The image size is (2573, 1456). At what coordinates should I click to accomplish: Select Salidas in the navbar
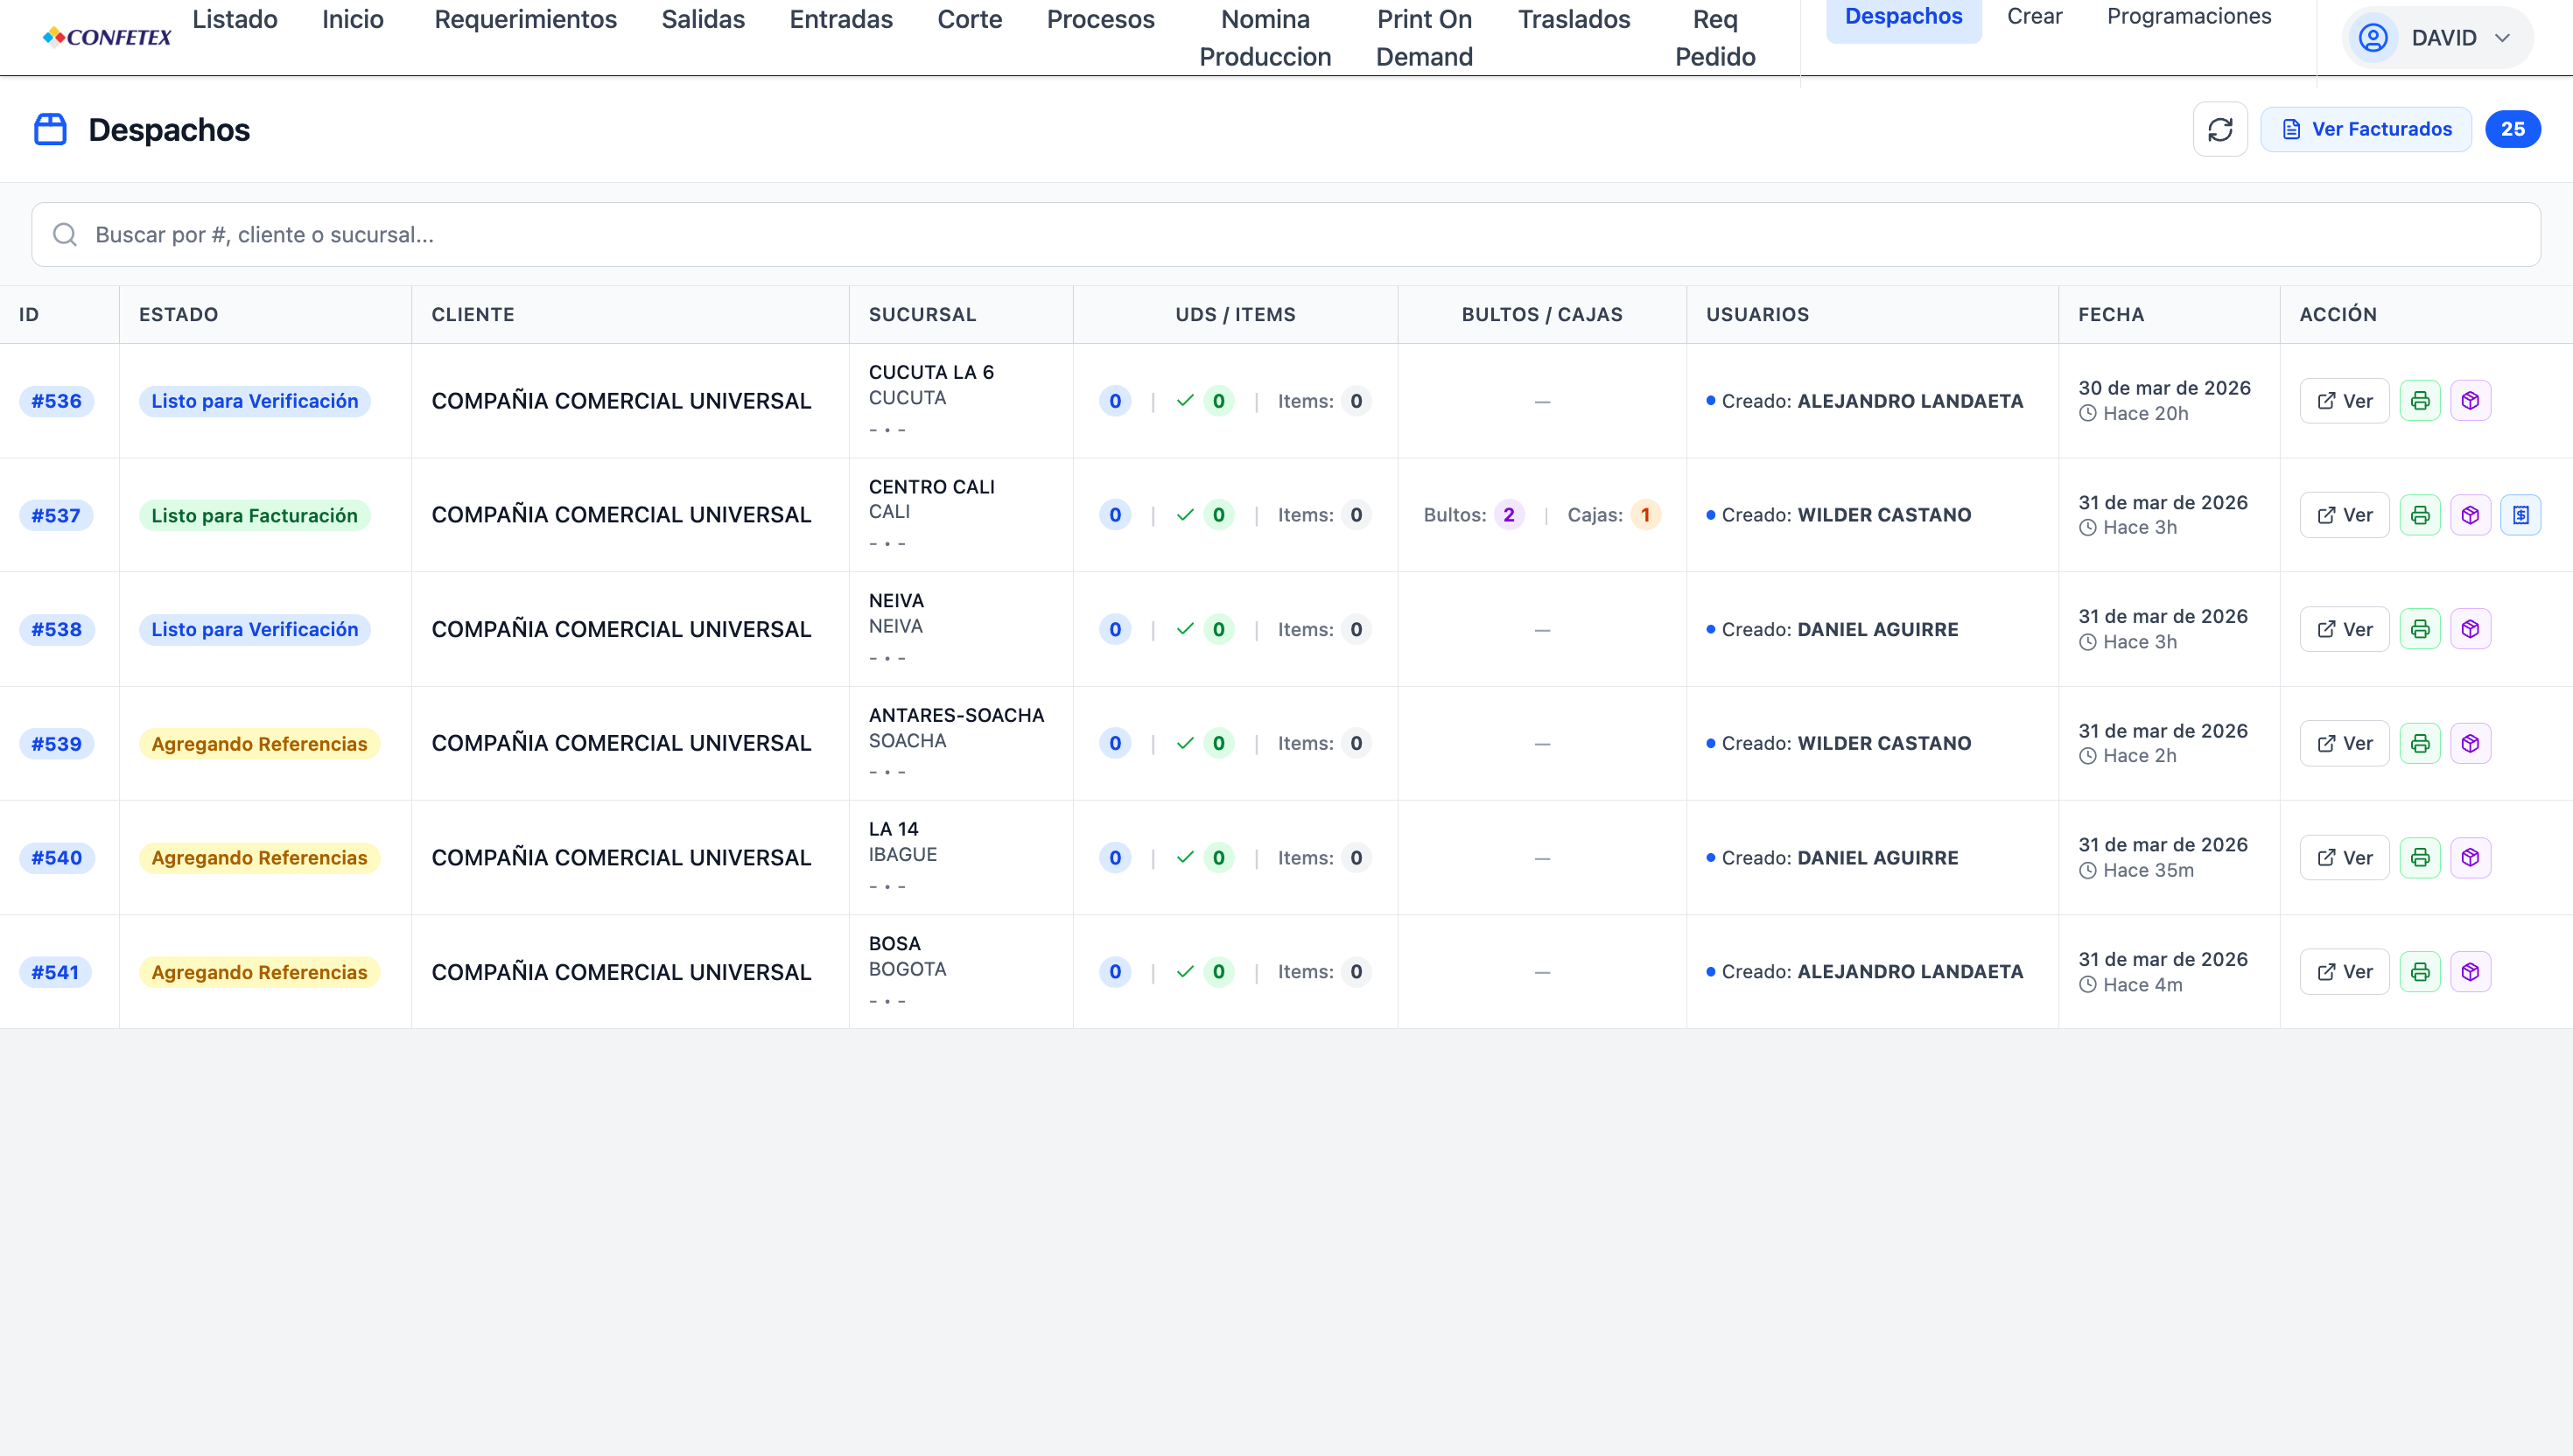click(x=703, y=19)
